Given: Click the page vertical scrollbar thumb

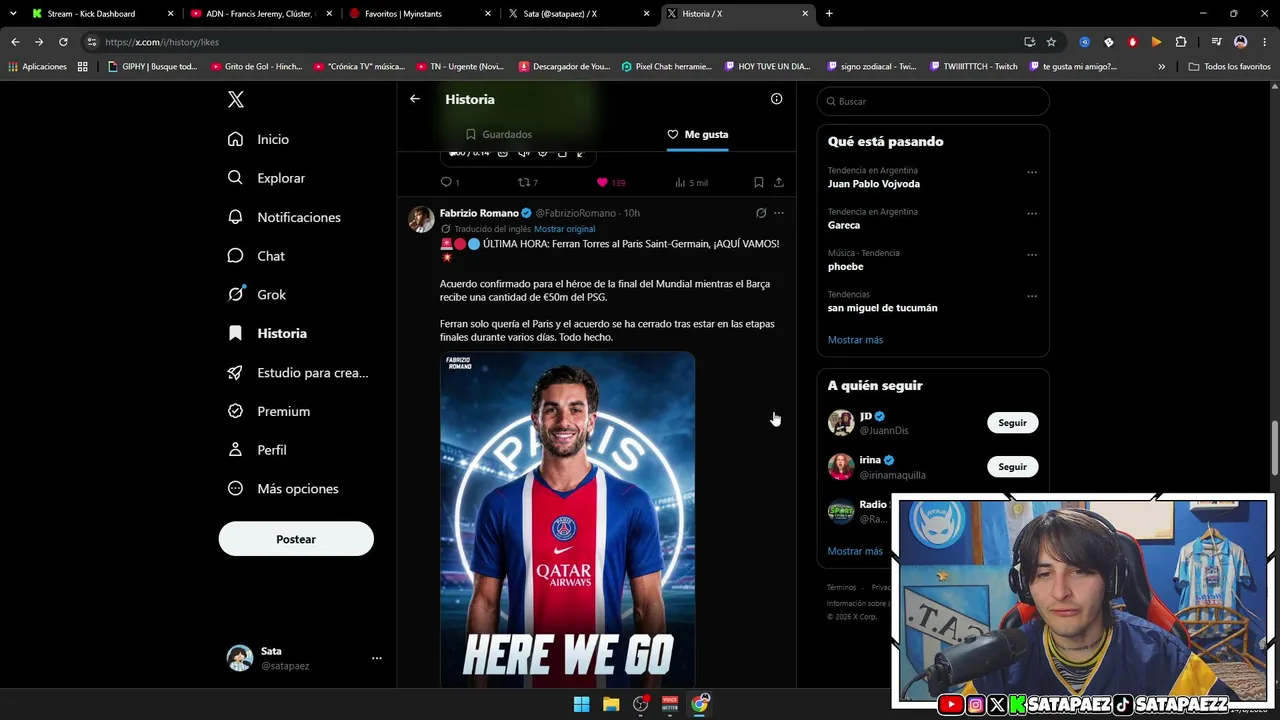Looking at the screenshot, I should point(1274,448).
